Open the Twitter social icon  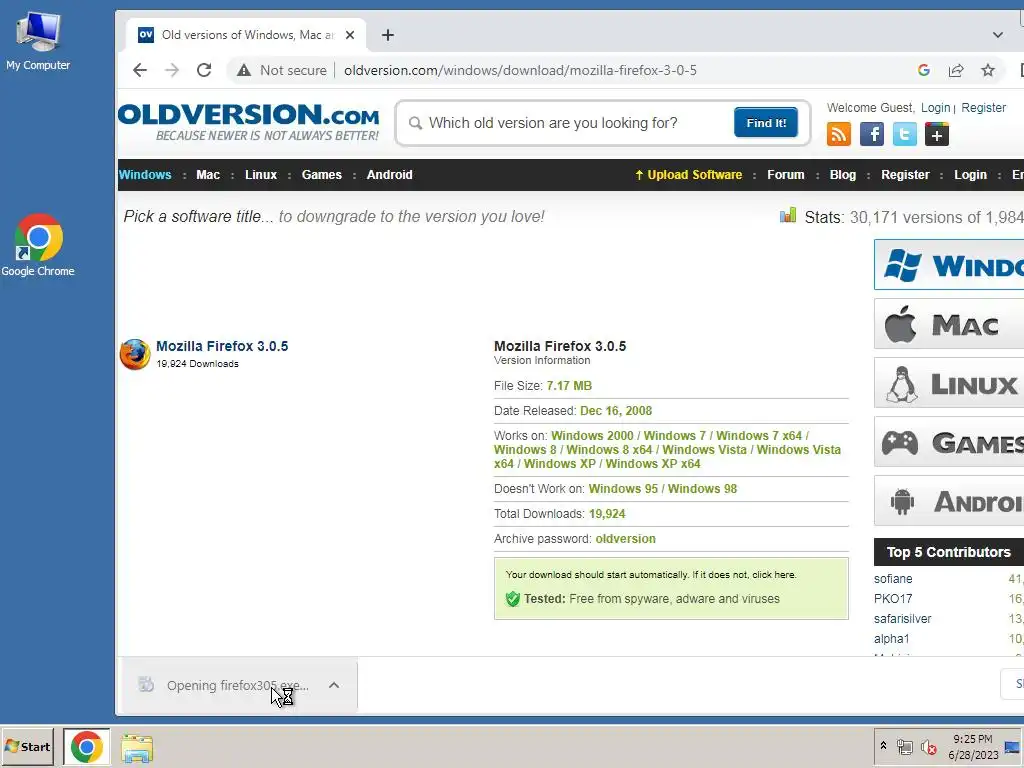(904, 135)
